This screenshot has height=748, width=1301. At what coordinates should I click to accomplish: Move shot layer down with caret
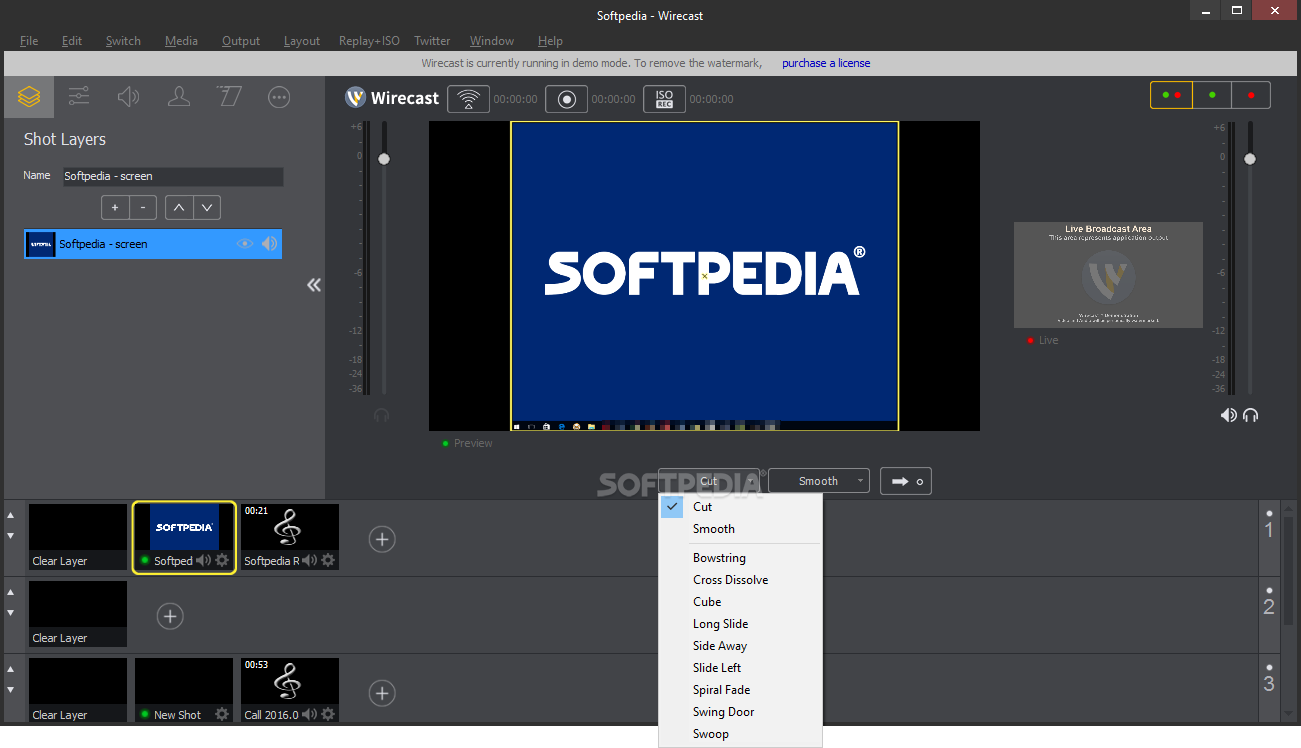(207, 208)
